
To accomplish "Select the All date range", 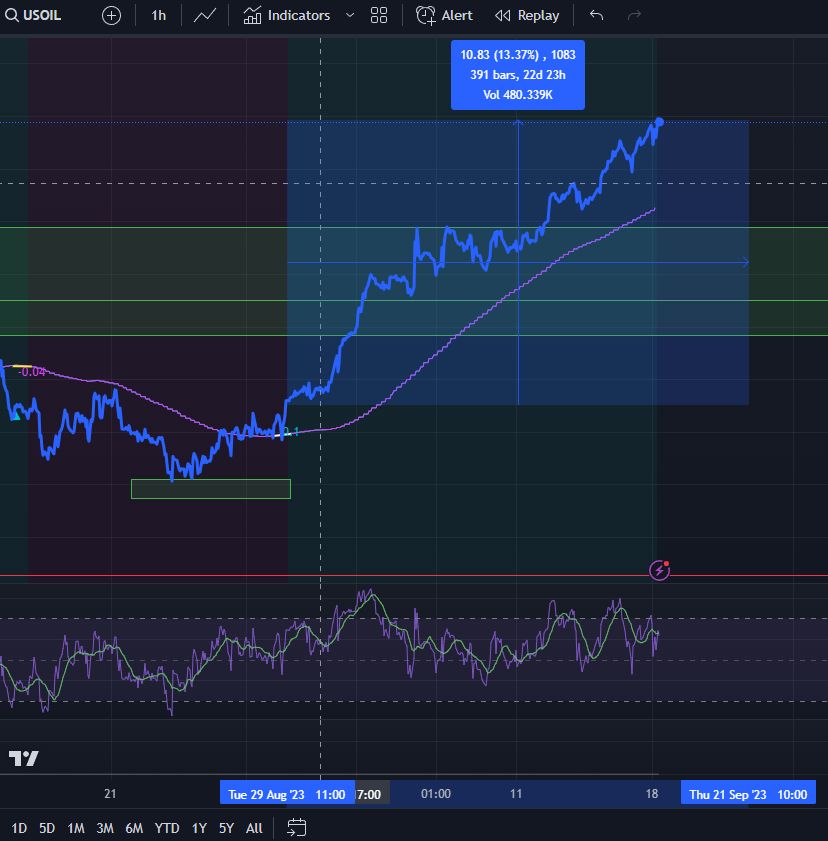I will coord(254,828).
